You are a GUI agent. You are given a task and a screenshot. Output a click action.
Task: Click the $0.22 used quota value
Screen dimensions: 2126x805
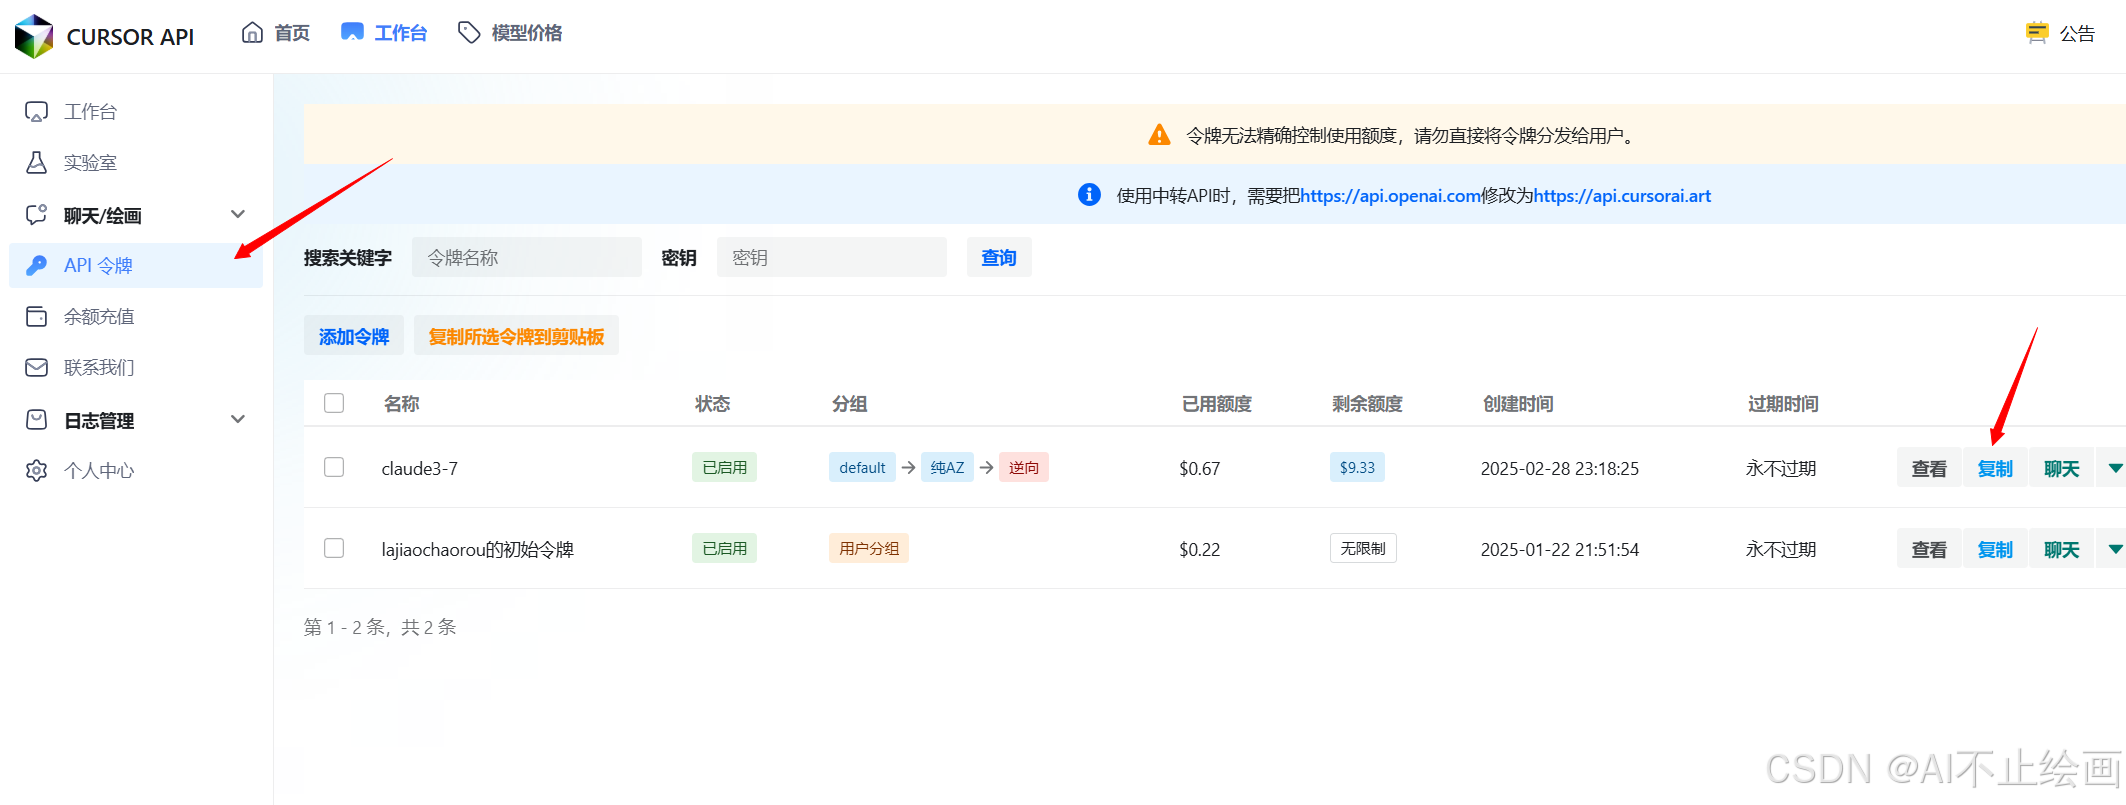(x=1200, y=549)
